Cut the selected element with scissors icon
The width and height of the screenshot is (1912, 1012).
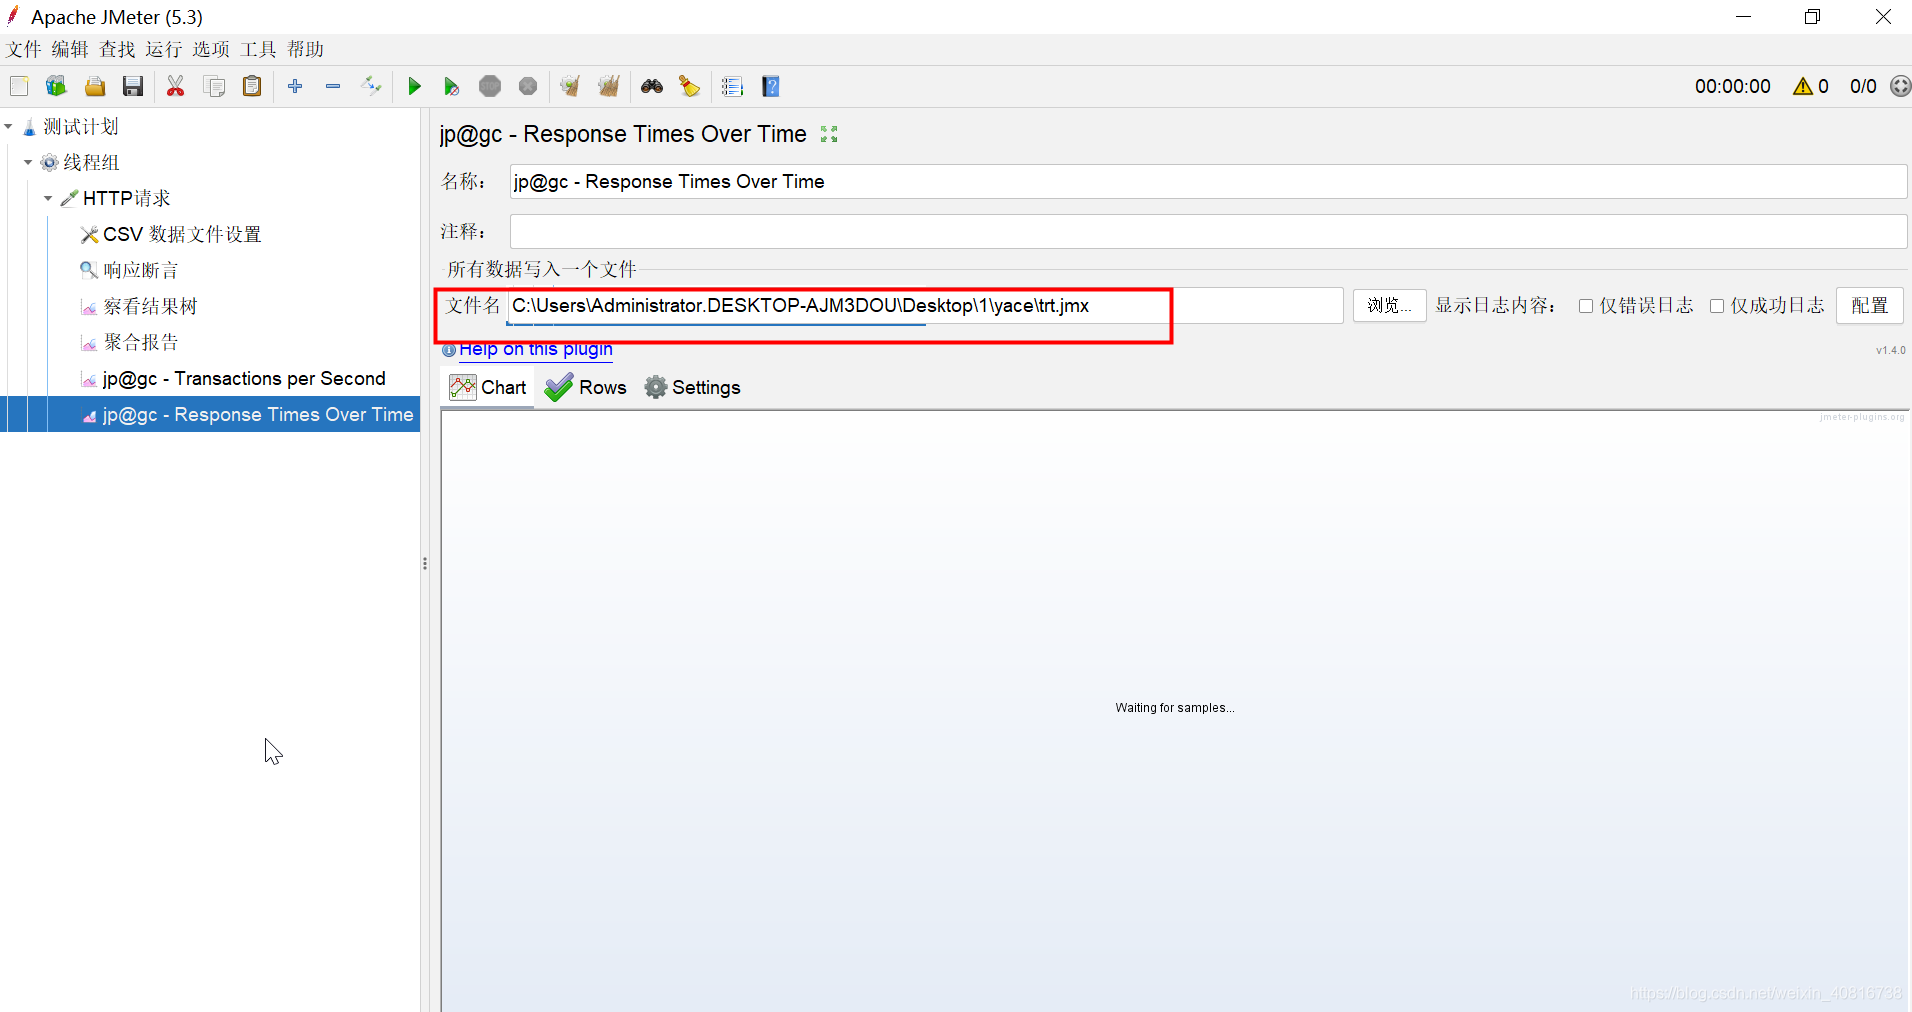(176, 86)
